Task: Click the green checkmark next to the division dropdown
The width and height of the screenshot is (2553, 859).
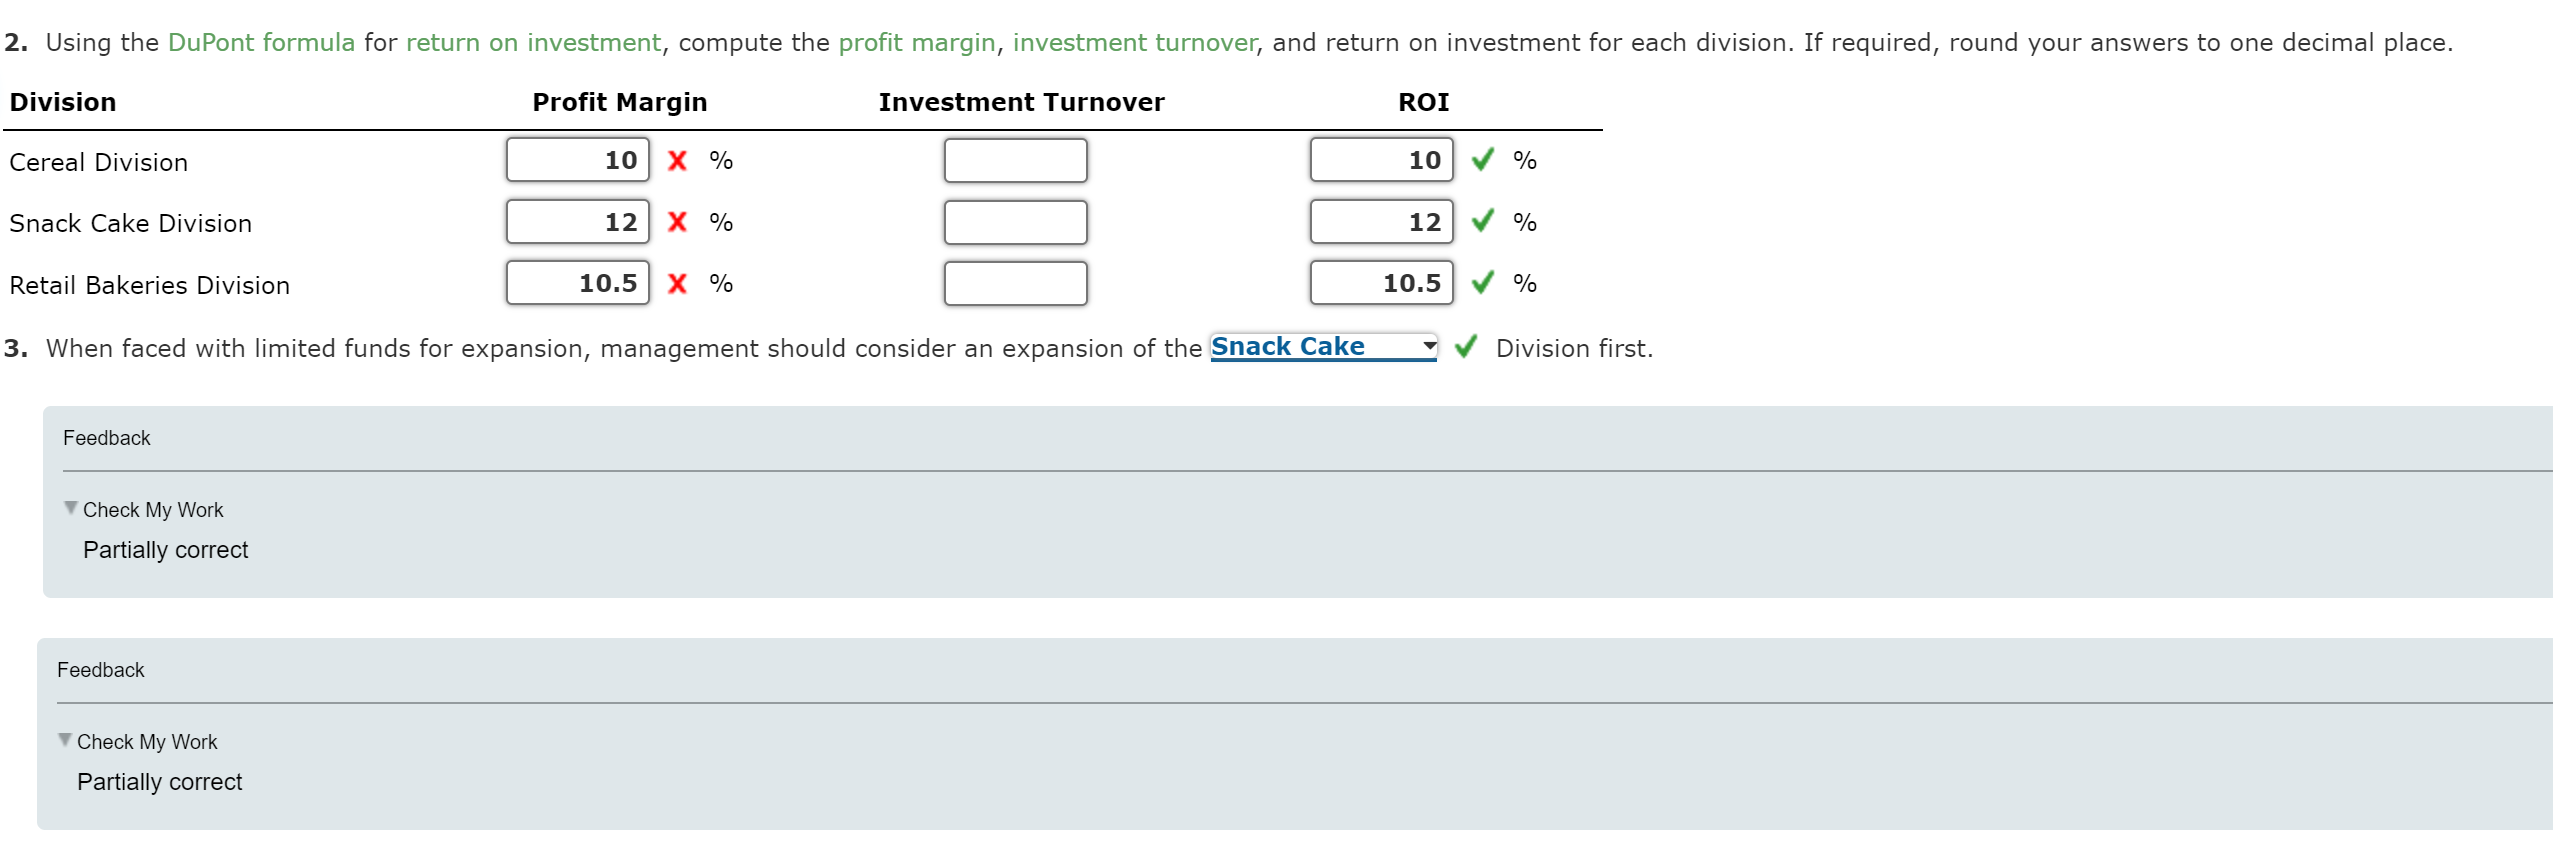Action: [1467, 347]
